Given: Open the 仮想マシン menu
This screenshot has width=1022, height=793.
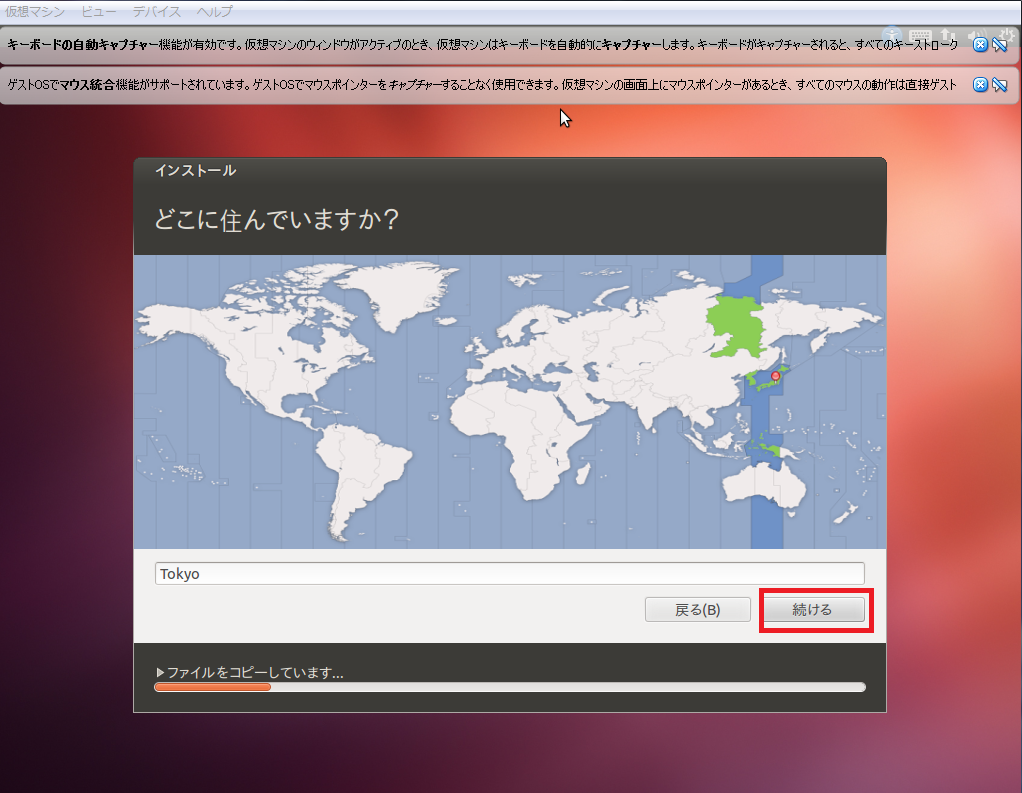Looking at the screenshot, I should (x=34, y=11).
